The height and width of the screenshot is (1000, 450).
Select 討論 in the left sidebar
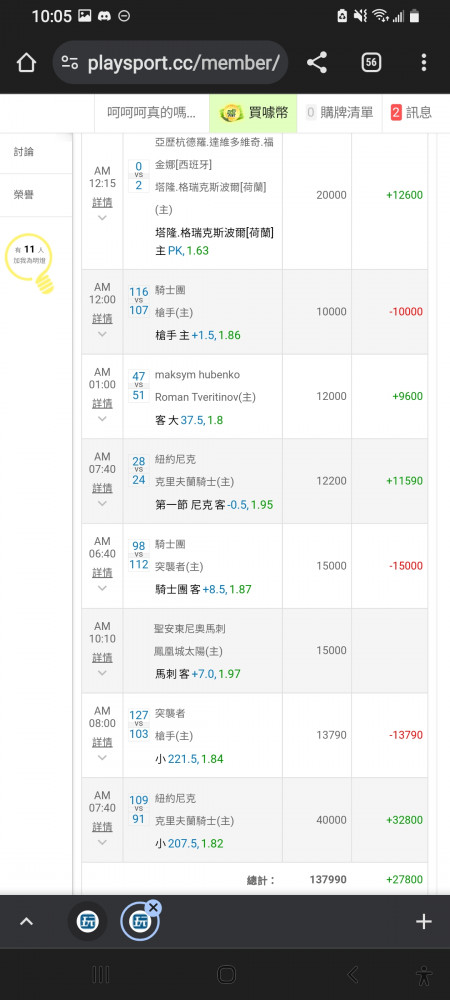pyautogui.click(x=24, y=152)
